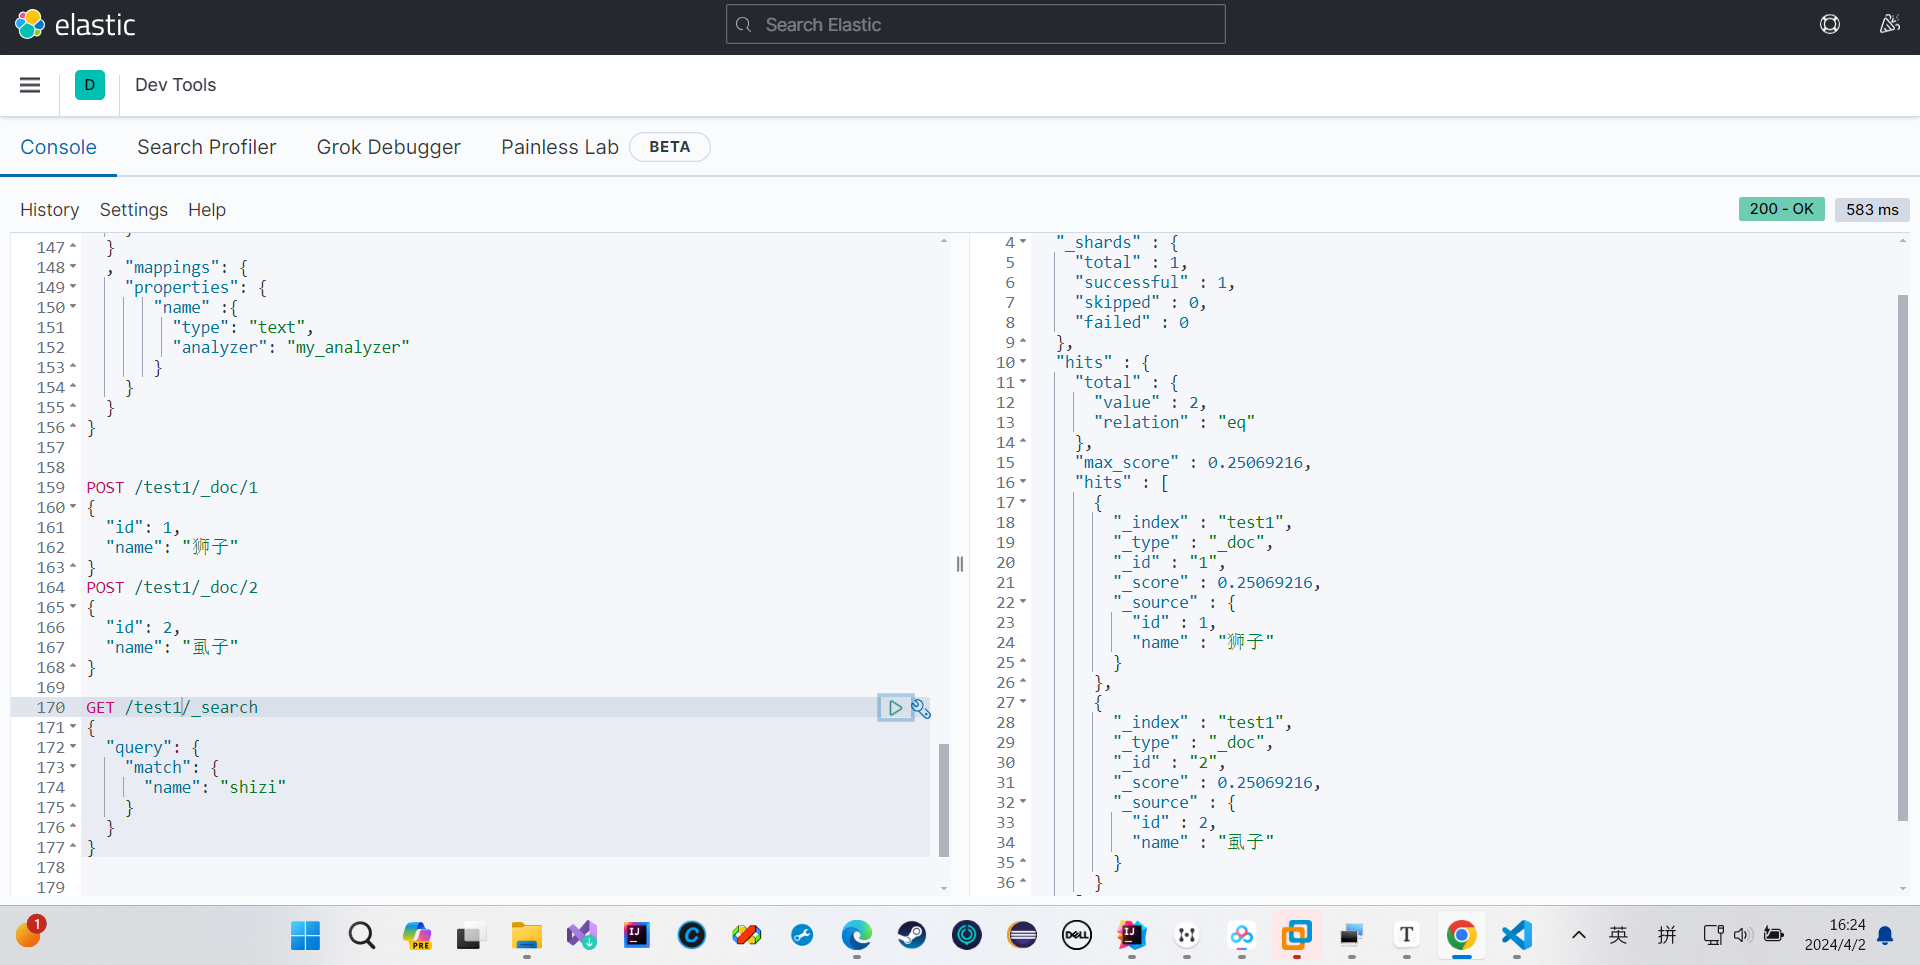
Task: Open console Settings
Action: click(x=133, y=210)
